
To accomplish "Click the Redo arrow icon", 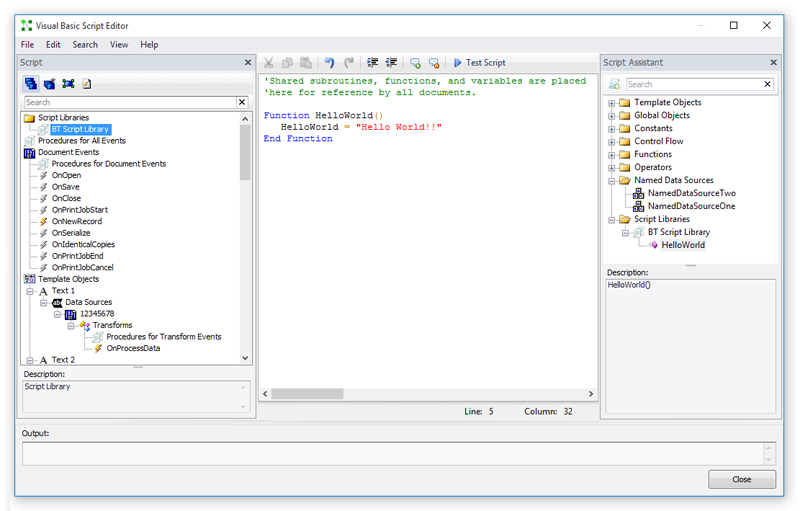I will point(349,62).
